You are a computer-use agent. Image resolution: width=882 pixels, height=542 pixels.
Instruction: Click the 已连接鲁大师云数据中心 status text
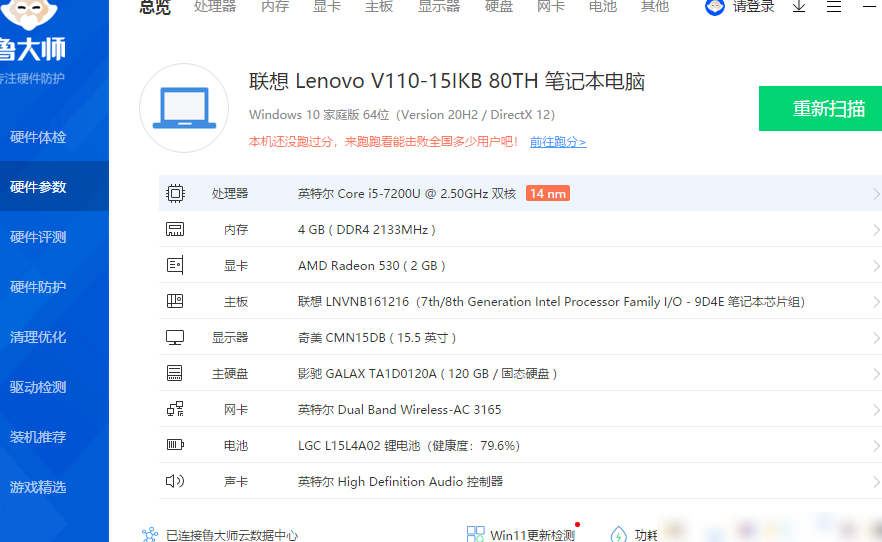[x=232, y=535]
